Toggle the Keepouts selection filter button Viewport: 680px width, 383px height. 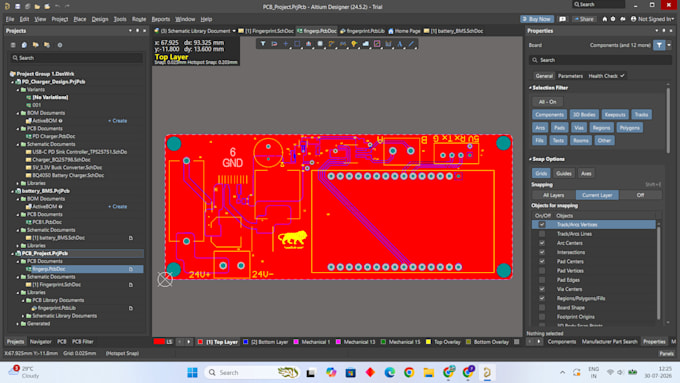coord(615,115)
